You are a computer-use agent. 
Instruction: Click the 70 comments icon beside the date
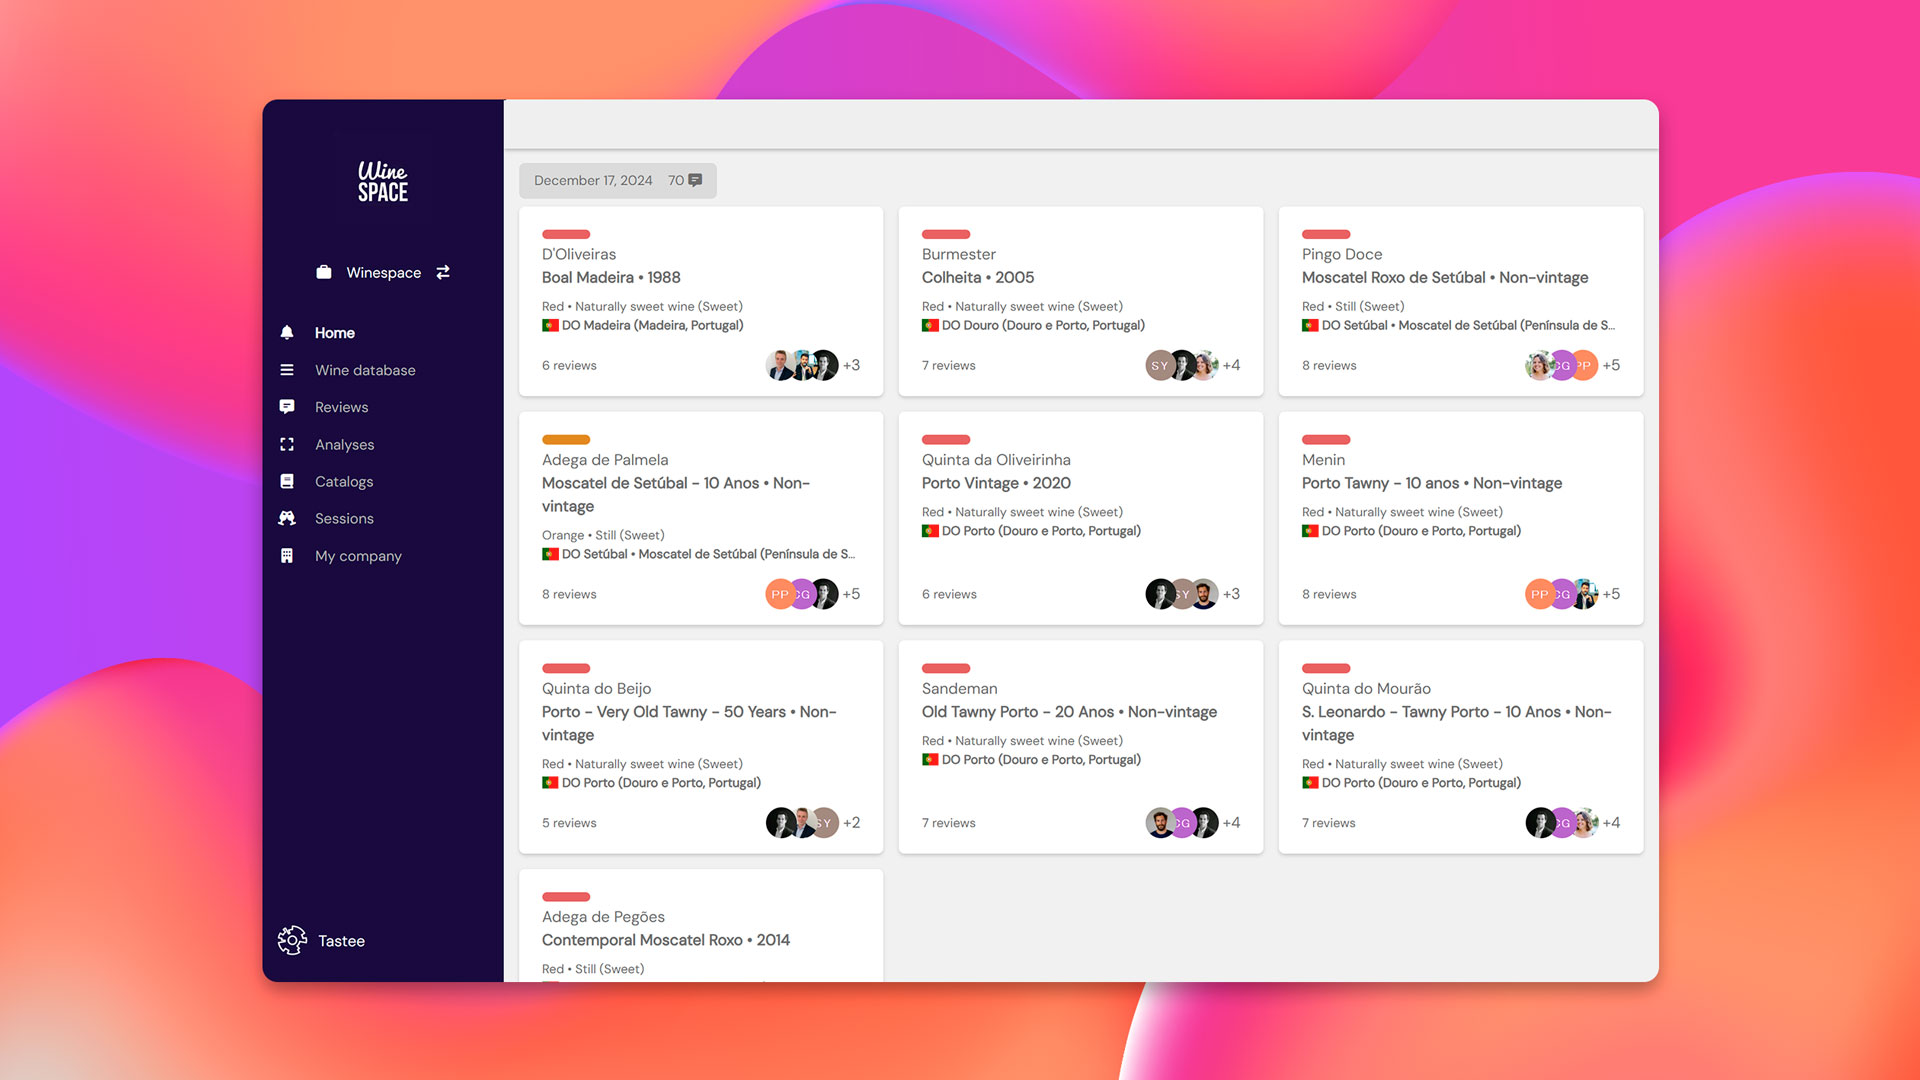(695, 181)
